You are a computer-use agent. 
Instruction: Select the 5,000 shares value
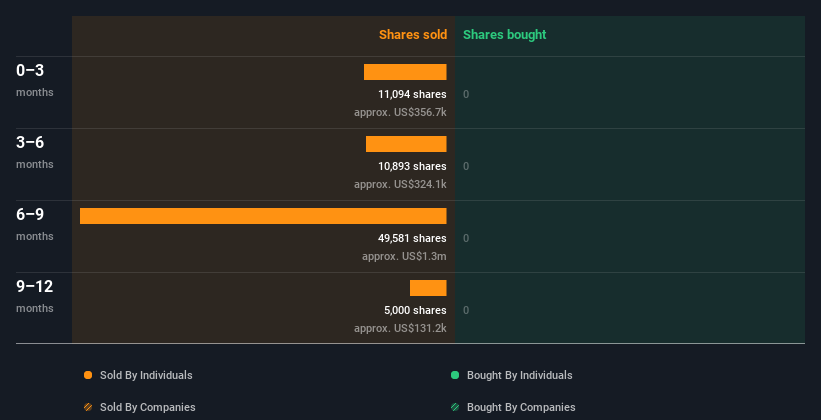coord(415,310)
